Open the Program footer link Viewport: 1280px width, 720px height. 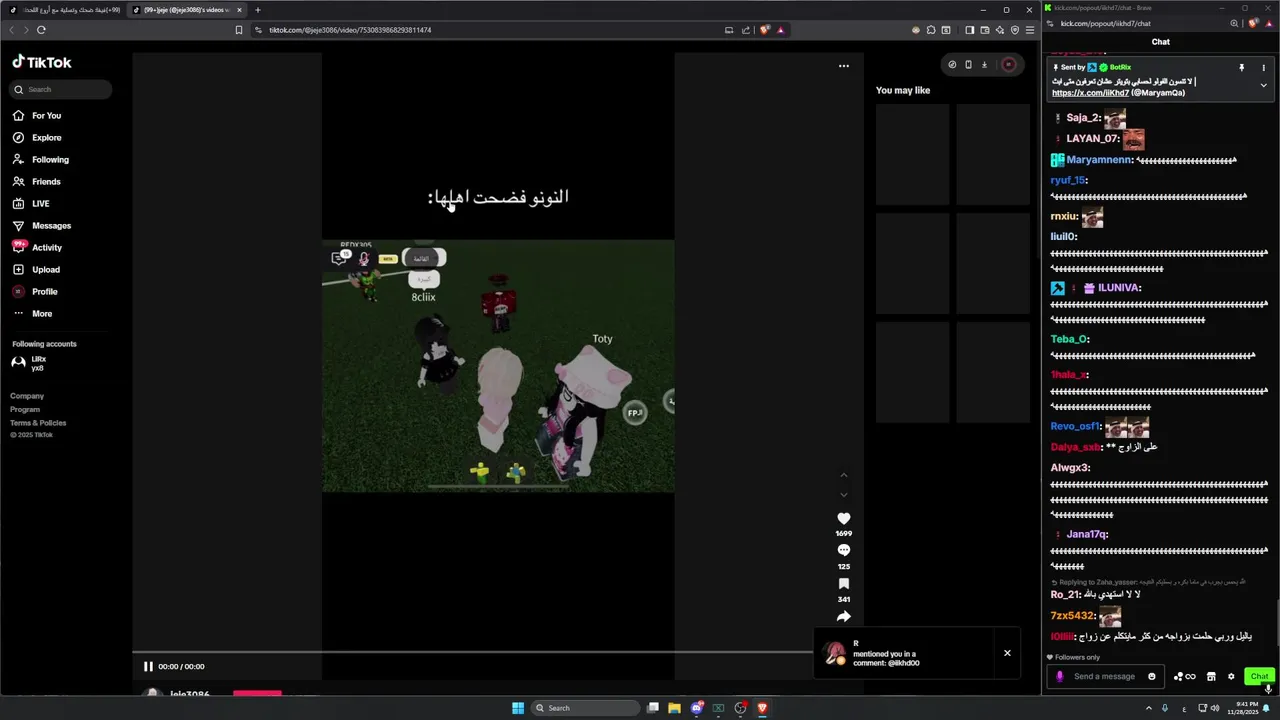25,409
